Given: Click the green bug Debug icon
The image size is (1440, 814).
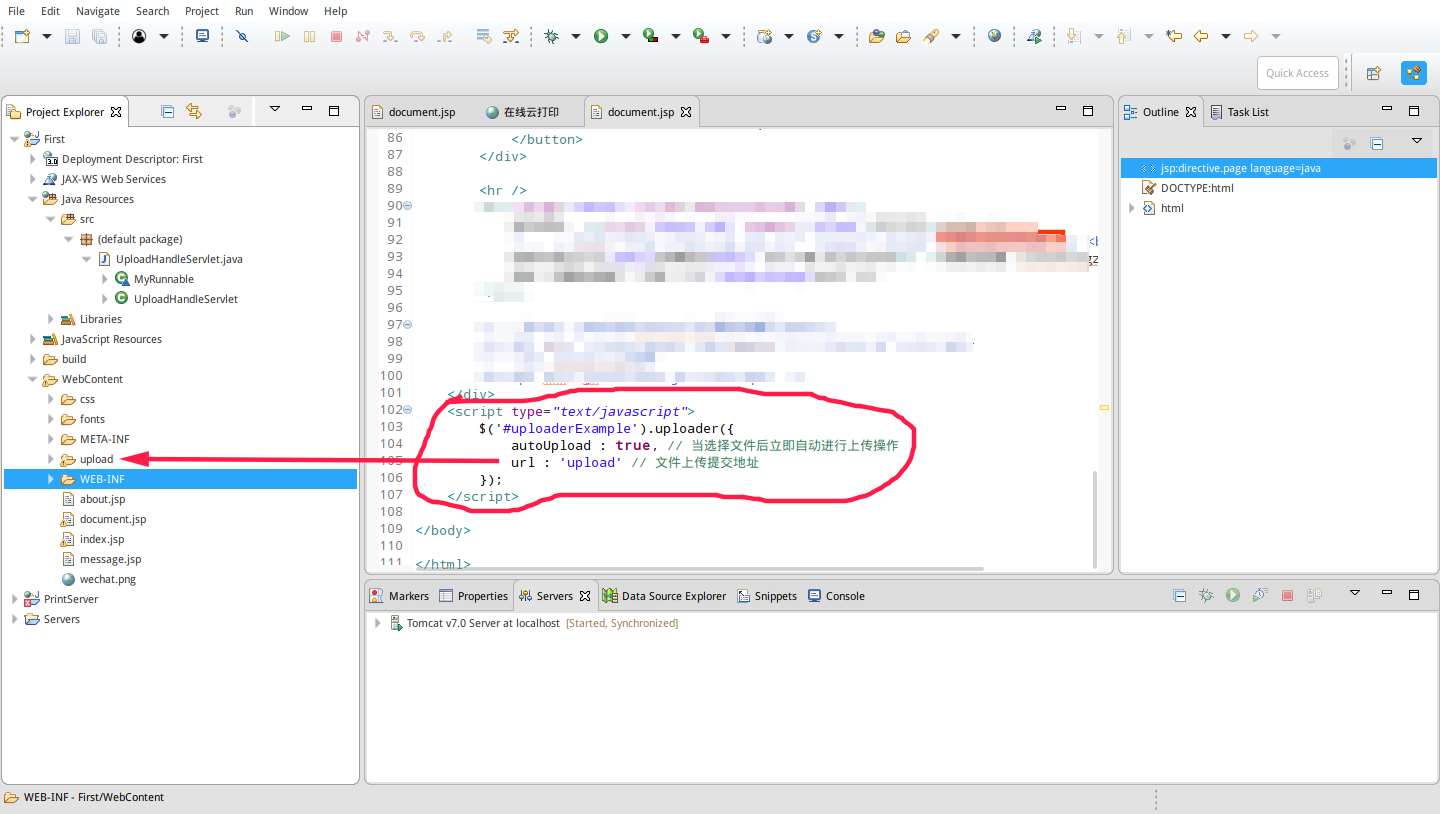Looking at the screenshot, I should click(x=551, y=36).
